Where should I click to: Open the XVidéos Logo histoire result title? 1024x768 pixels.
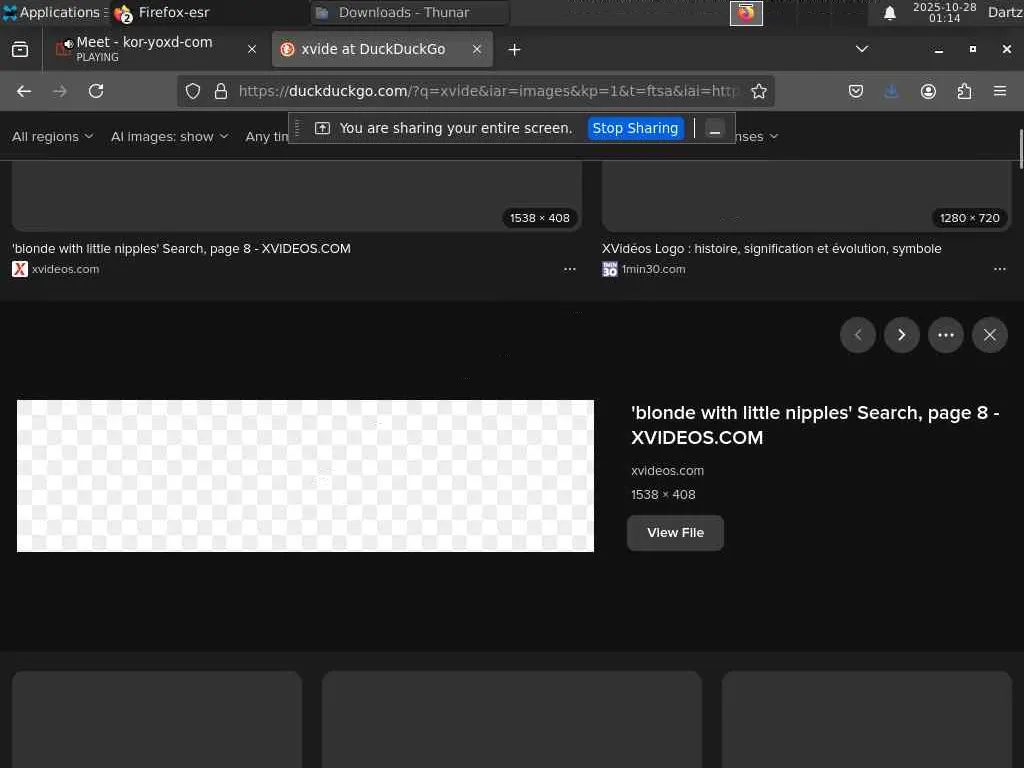click(771, 248)
